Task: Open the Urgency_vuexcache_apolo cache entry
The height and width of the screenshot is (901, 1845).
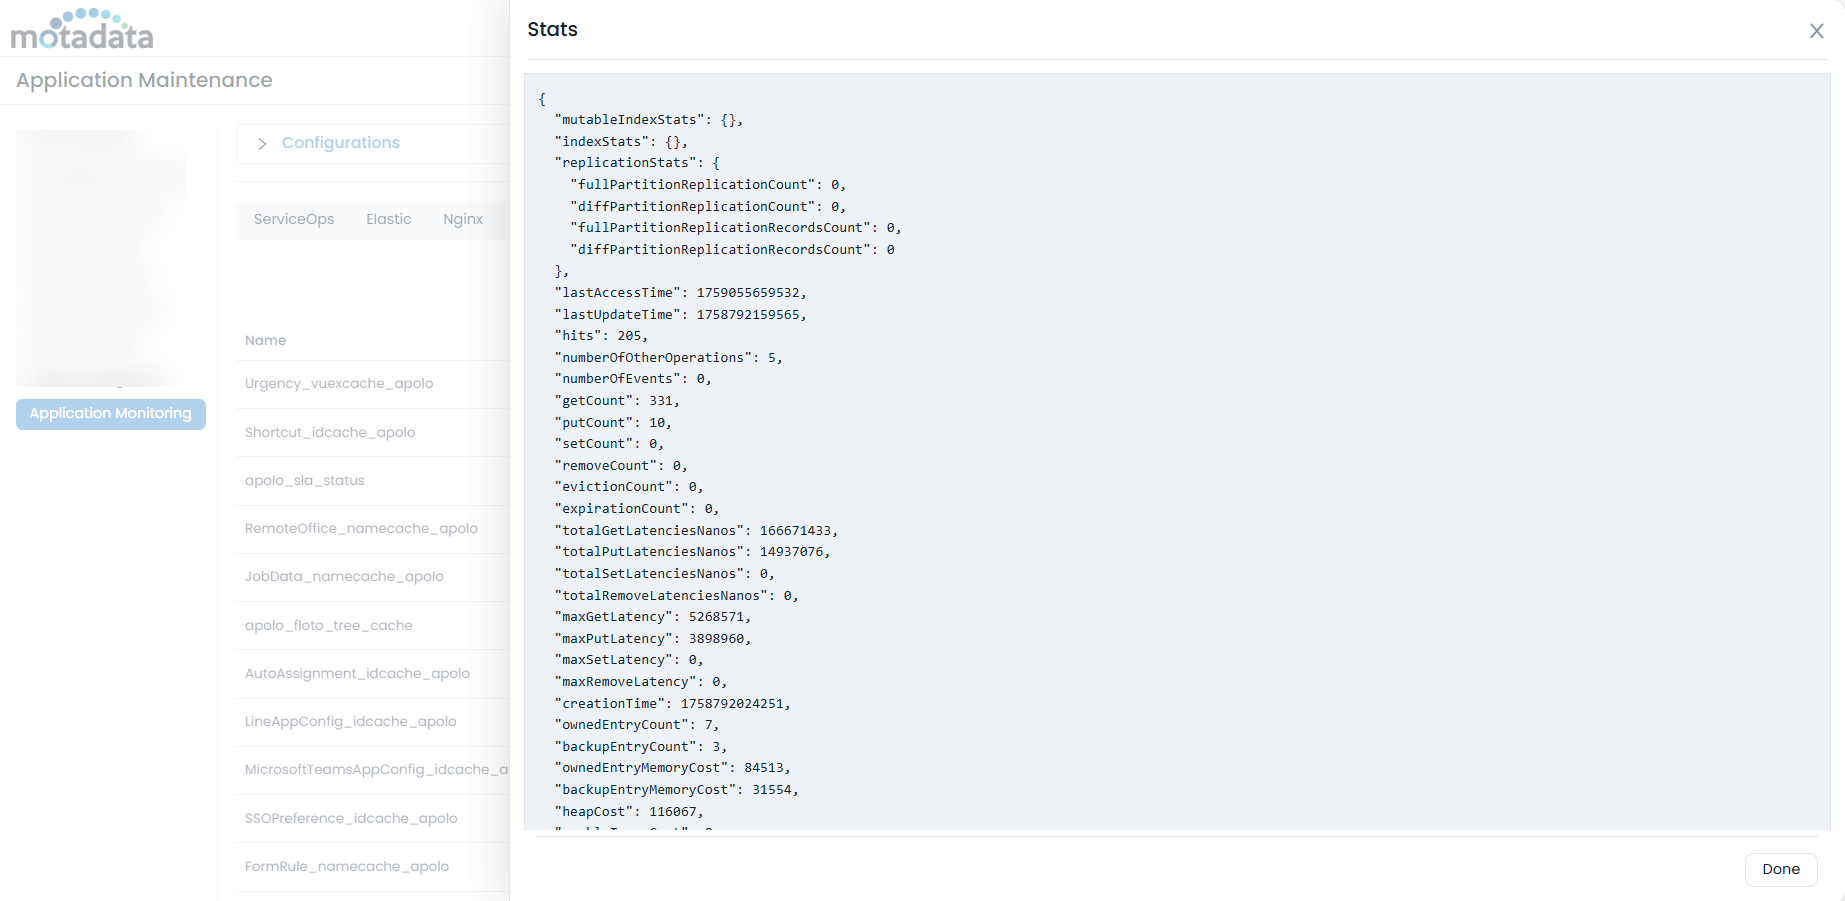Action: (339, 383)
